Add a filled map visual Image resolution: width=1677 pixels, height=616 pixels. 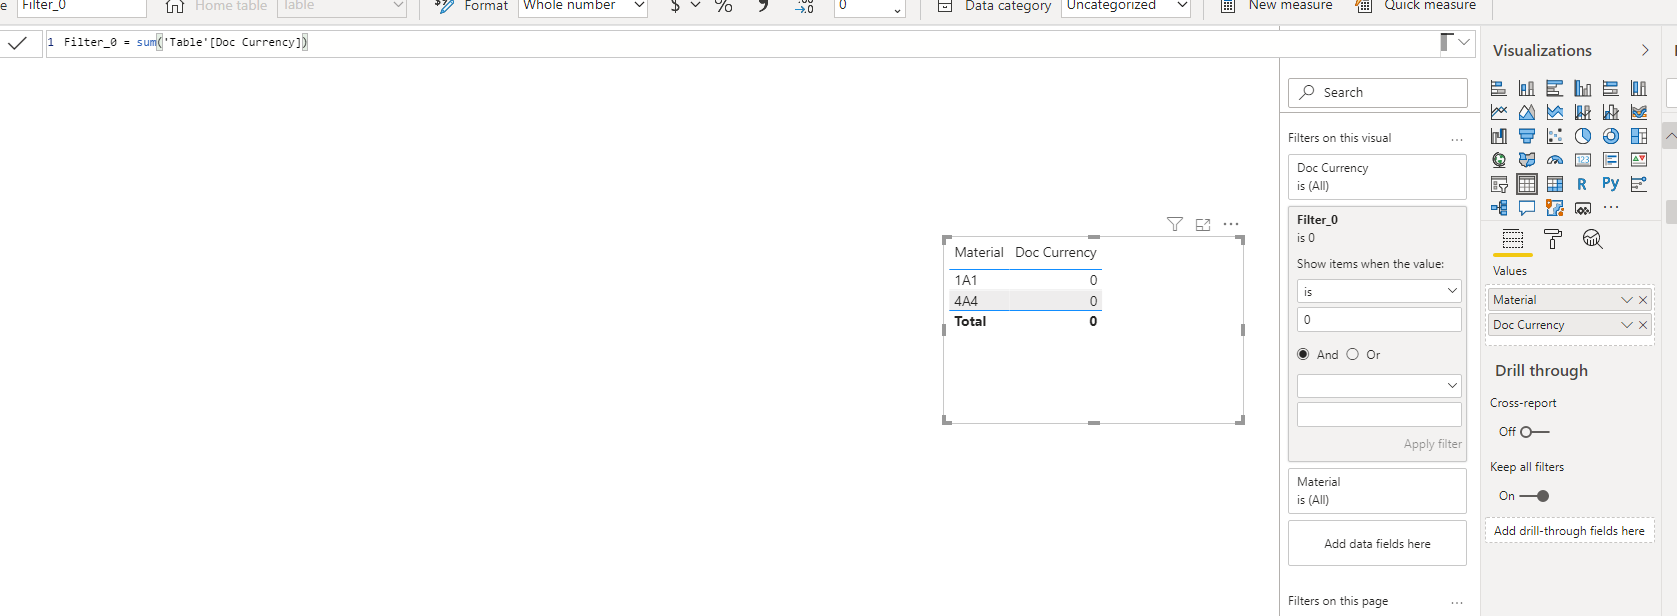pos(1526,160)
